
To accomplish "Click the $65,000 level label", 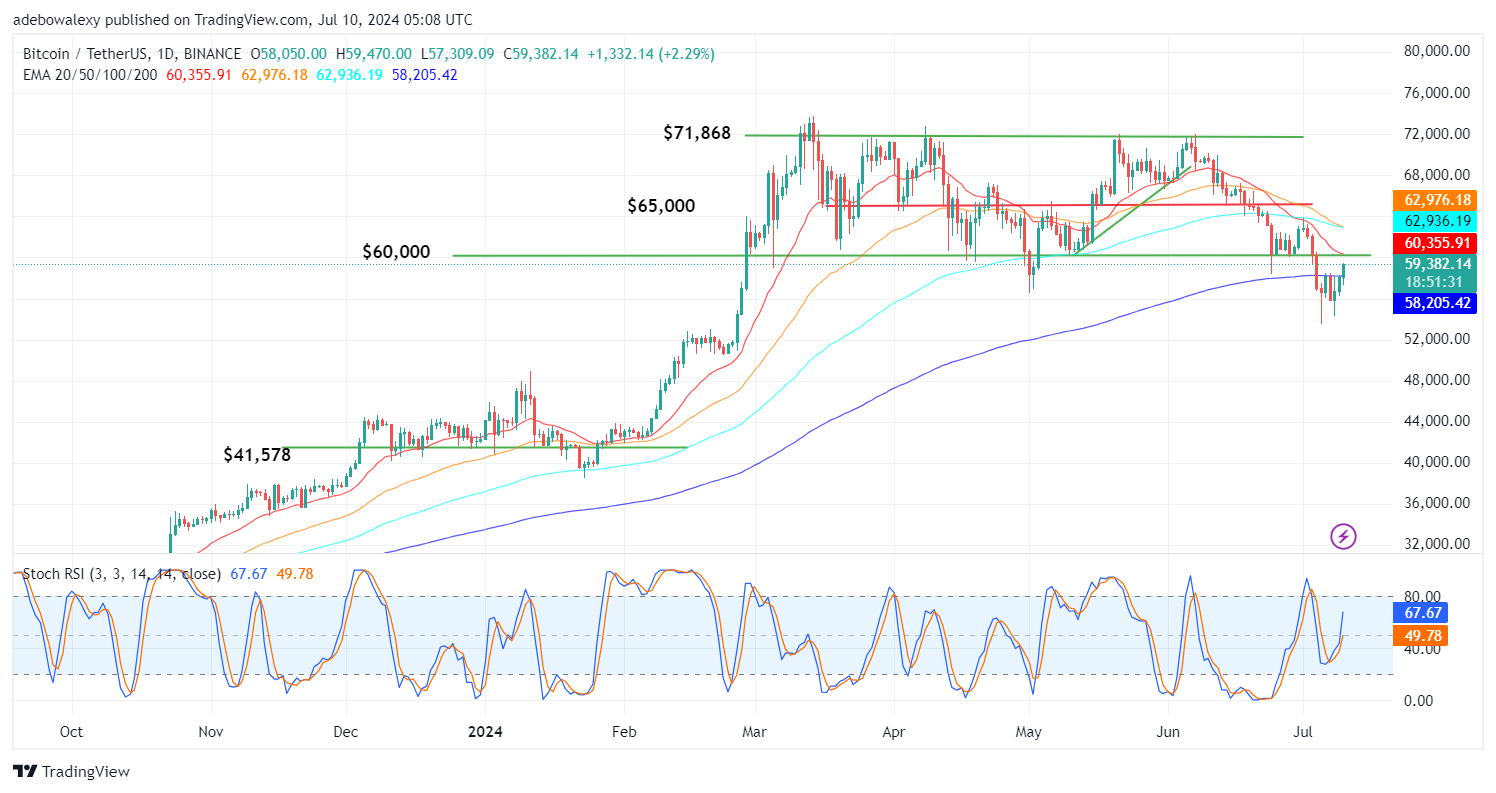I will coord(661,206).
